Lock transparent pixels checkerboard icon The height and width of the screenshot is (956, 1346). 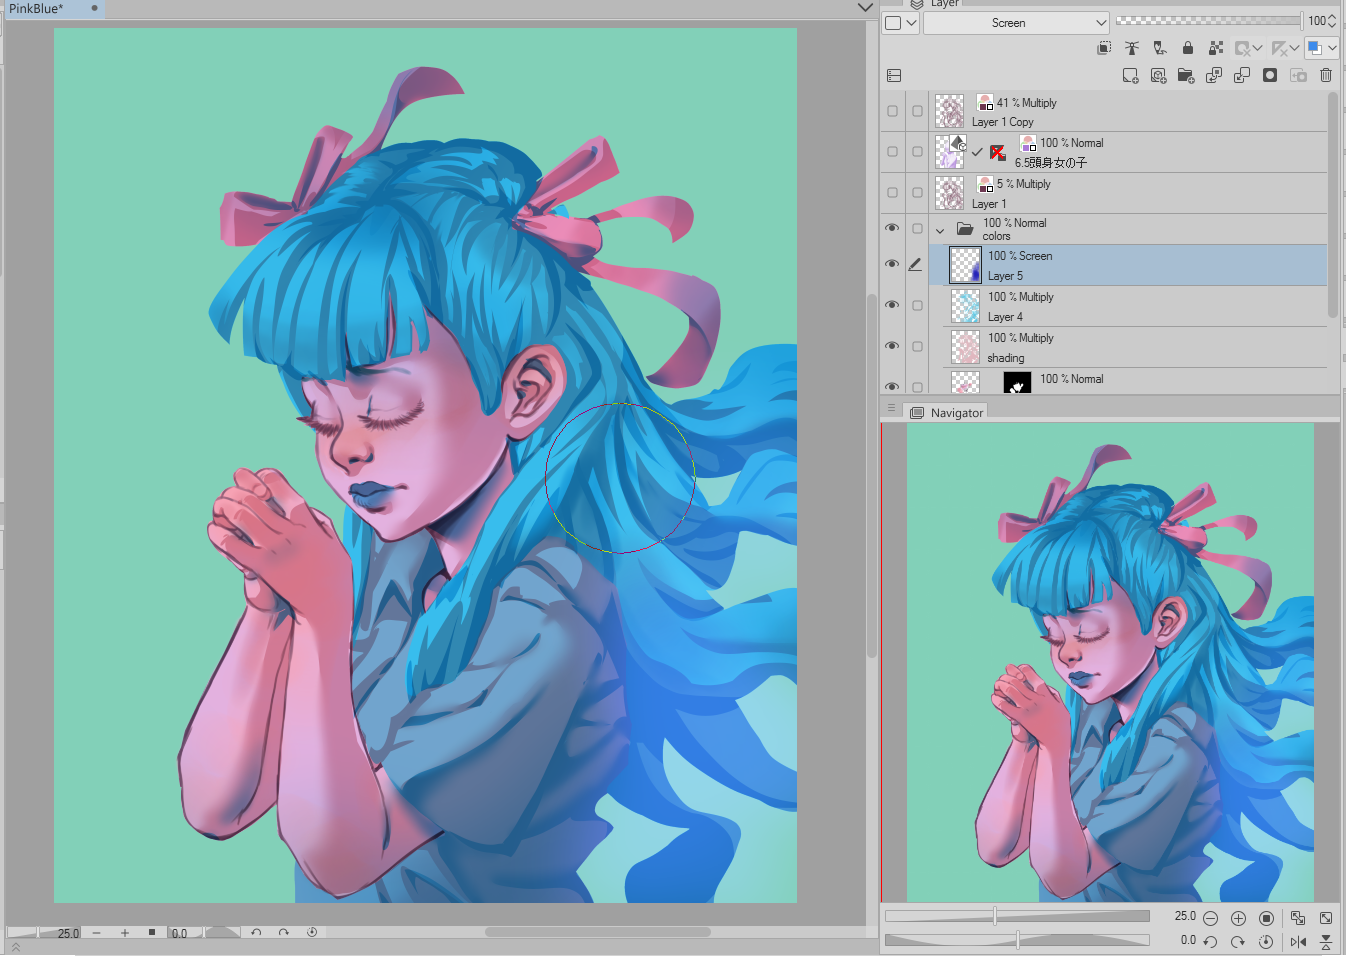pyautogui.click(x=1216, y=48)
